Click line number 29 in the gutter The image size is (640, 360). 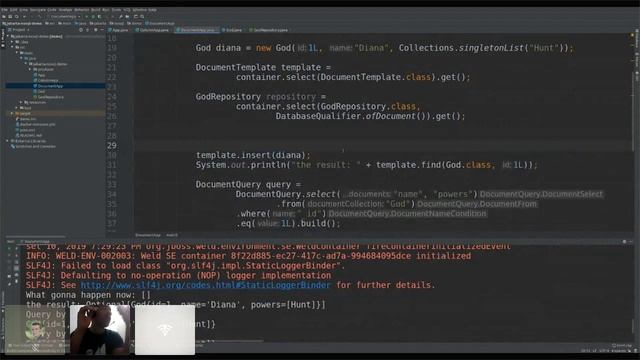112,145
